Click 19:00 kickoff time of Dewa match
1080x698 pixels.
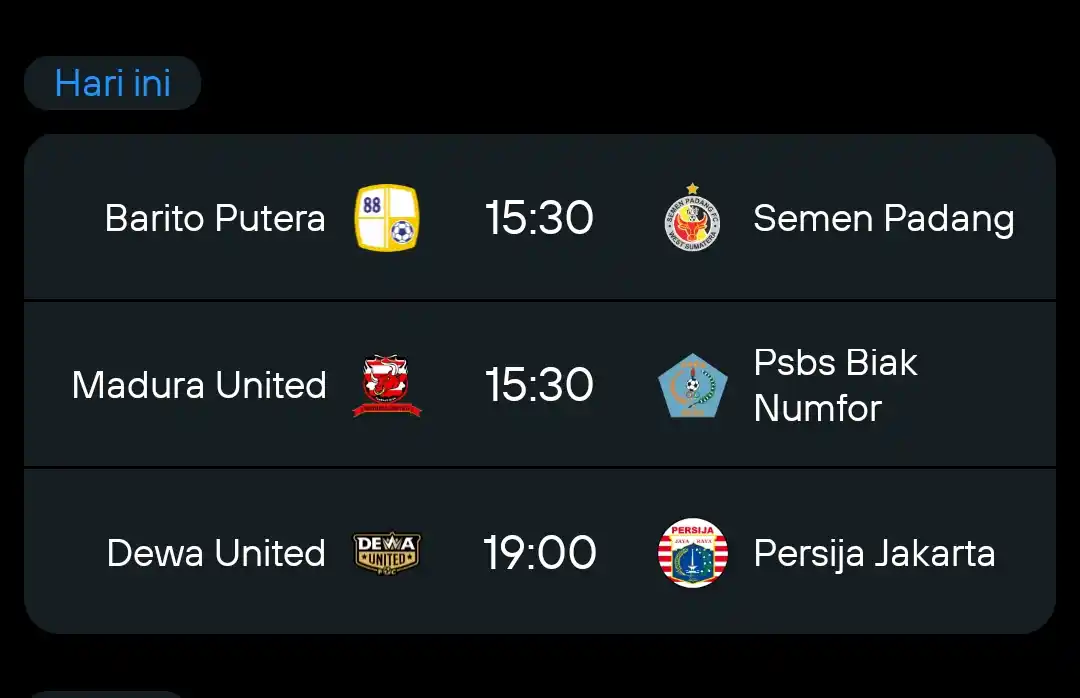coord(539,553)
